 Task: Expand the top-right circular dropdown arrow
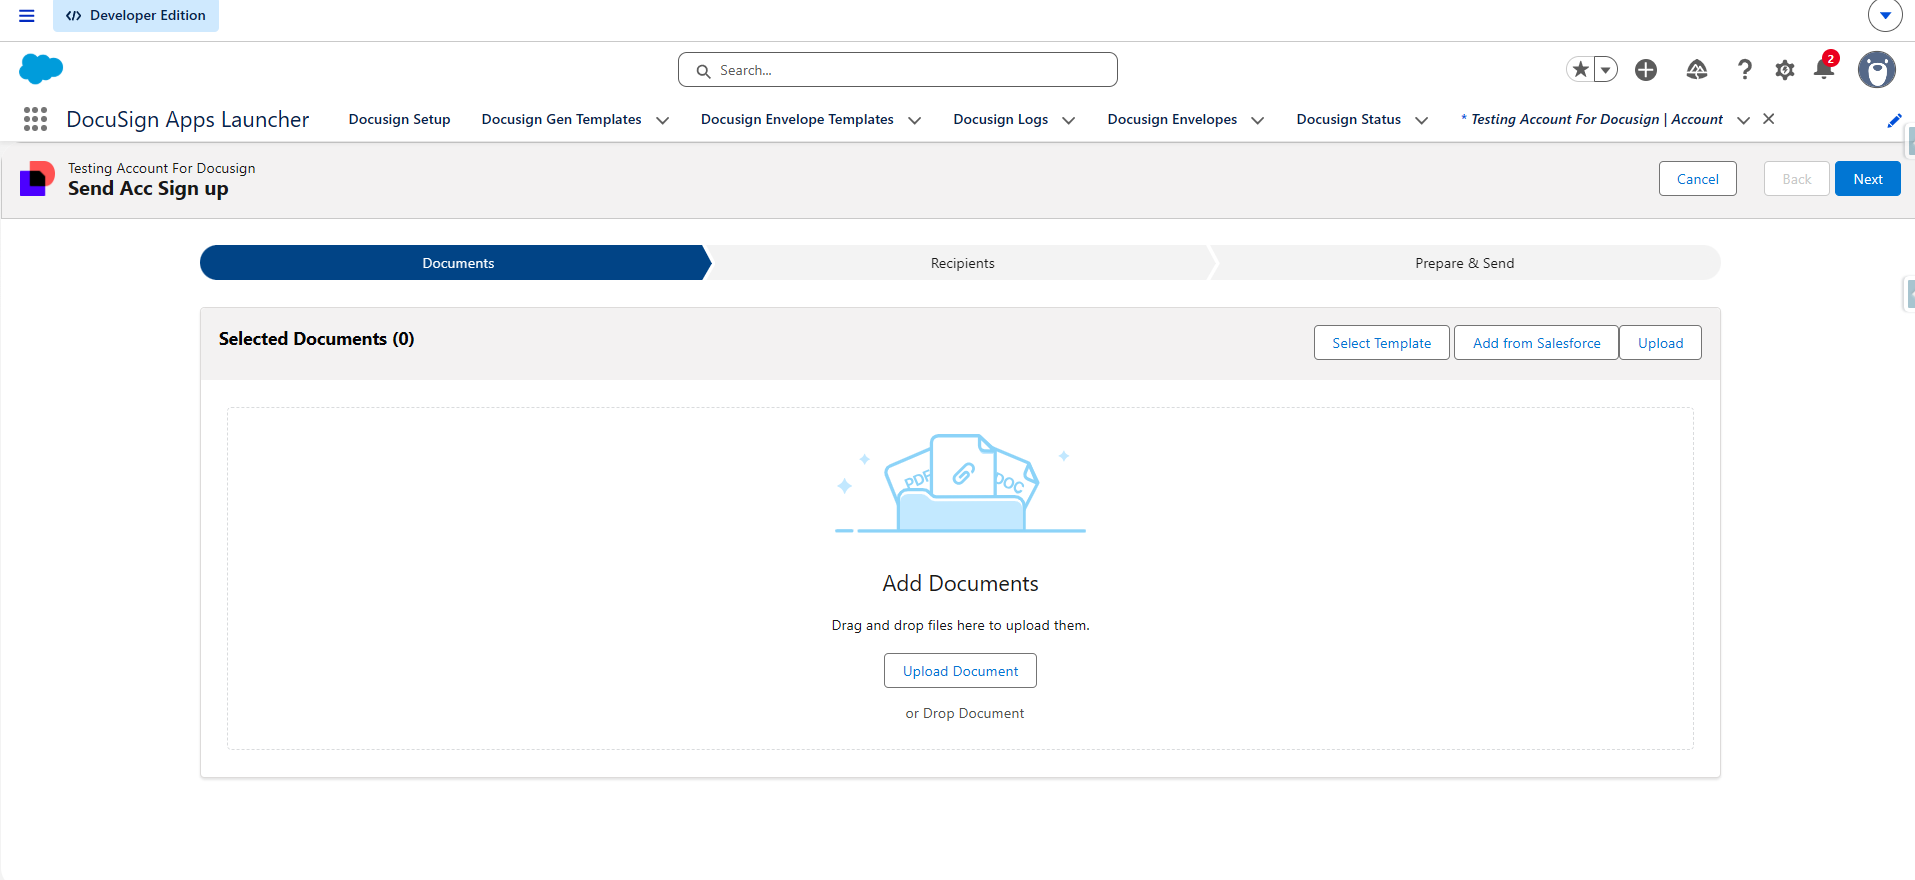[x=1885, y=16]
